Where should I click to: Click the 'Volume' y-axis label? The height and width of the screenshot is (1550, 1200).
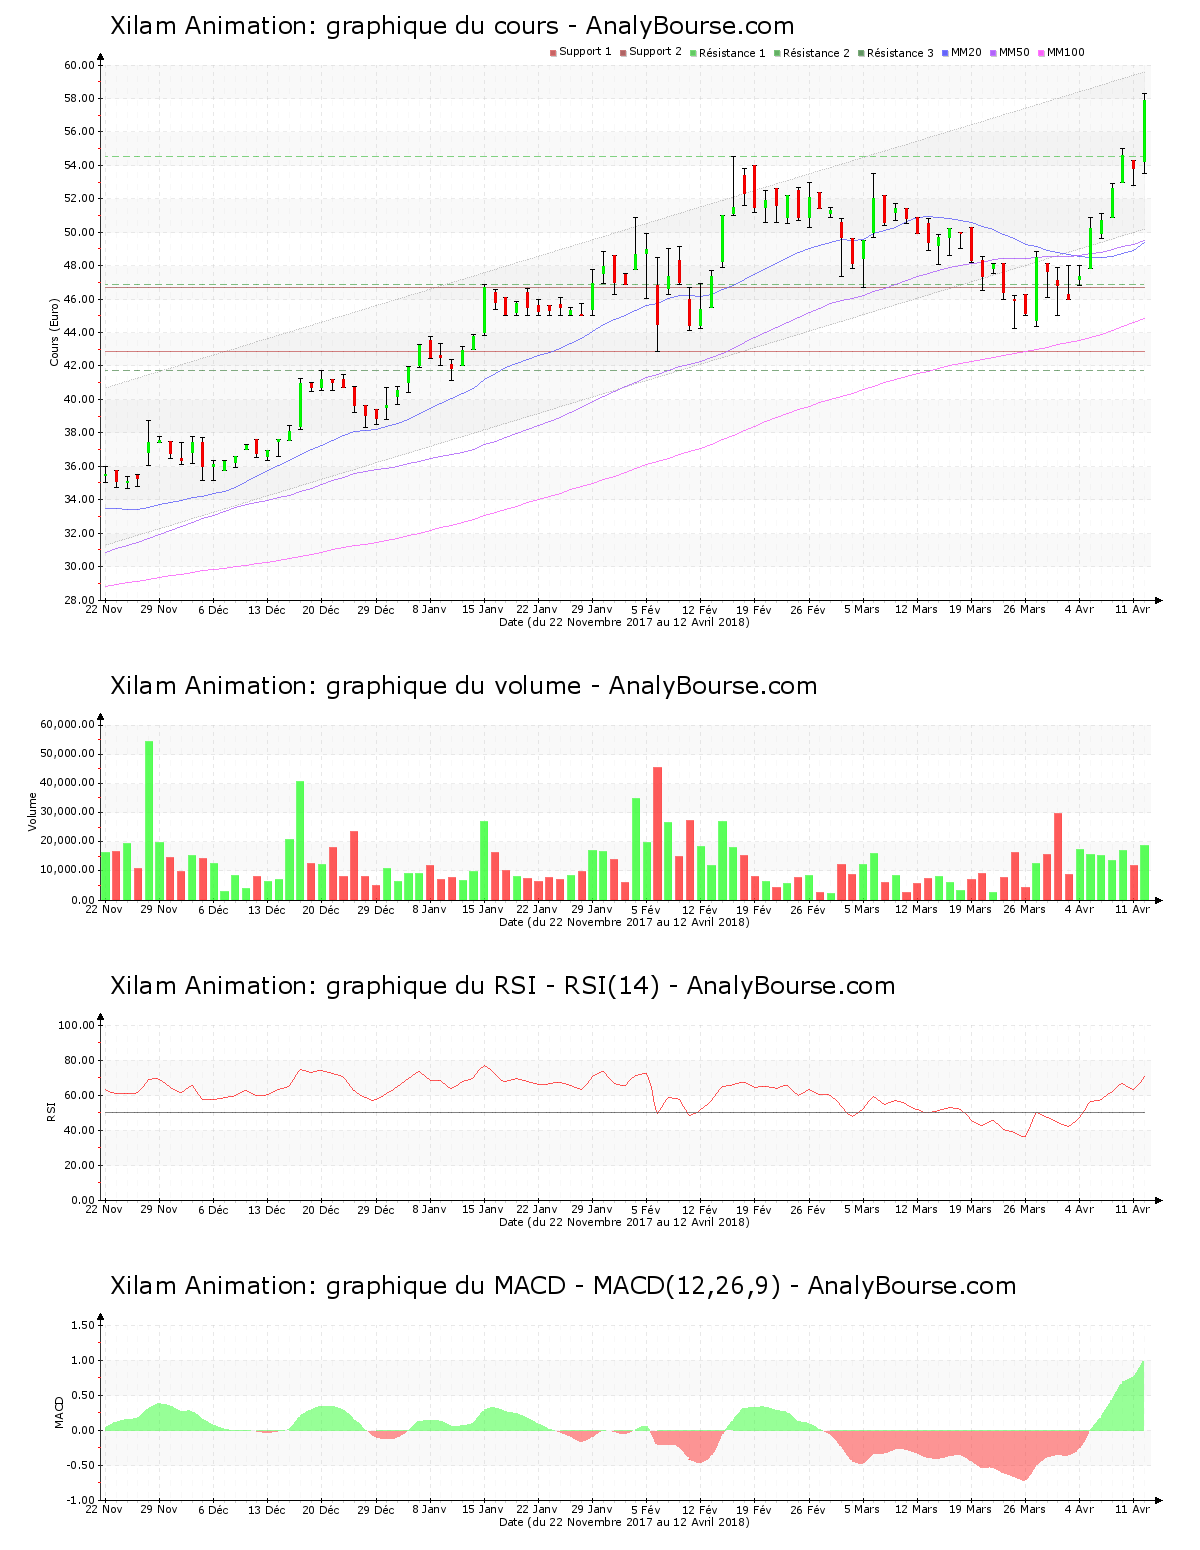pos(33,812)
